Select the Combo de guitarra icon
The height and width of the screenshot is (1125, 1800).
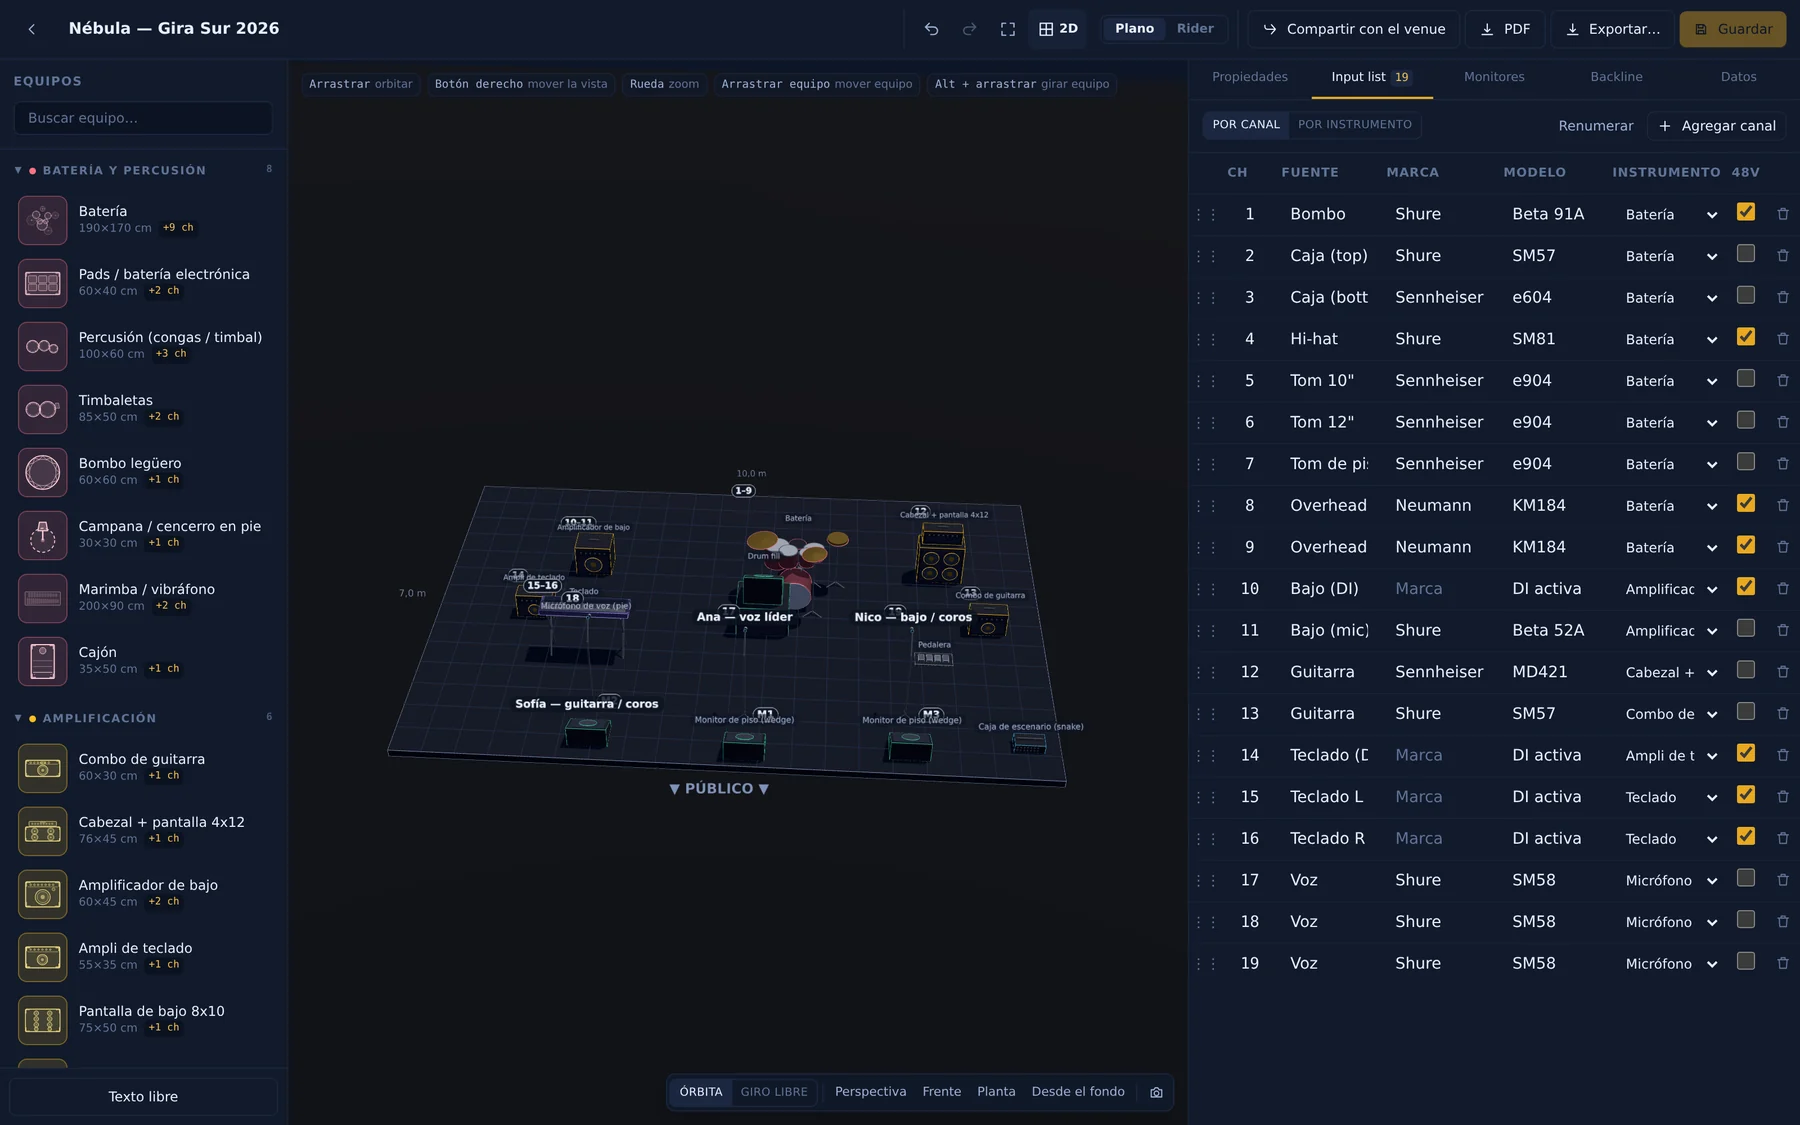[x=42, y=768]
